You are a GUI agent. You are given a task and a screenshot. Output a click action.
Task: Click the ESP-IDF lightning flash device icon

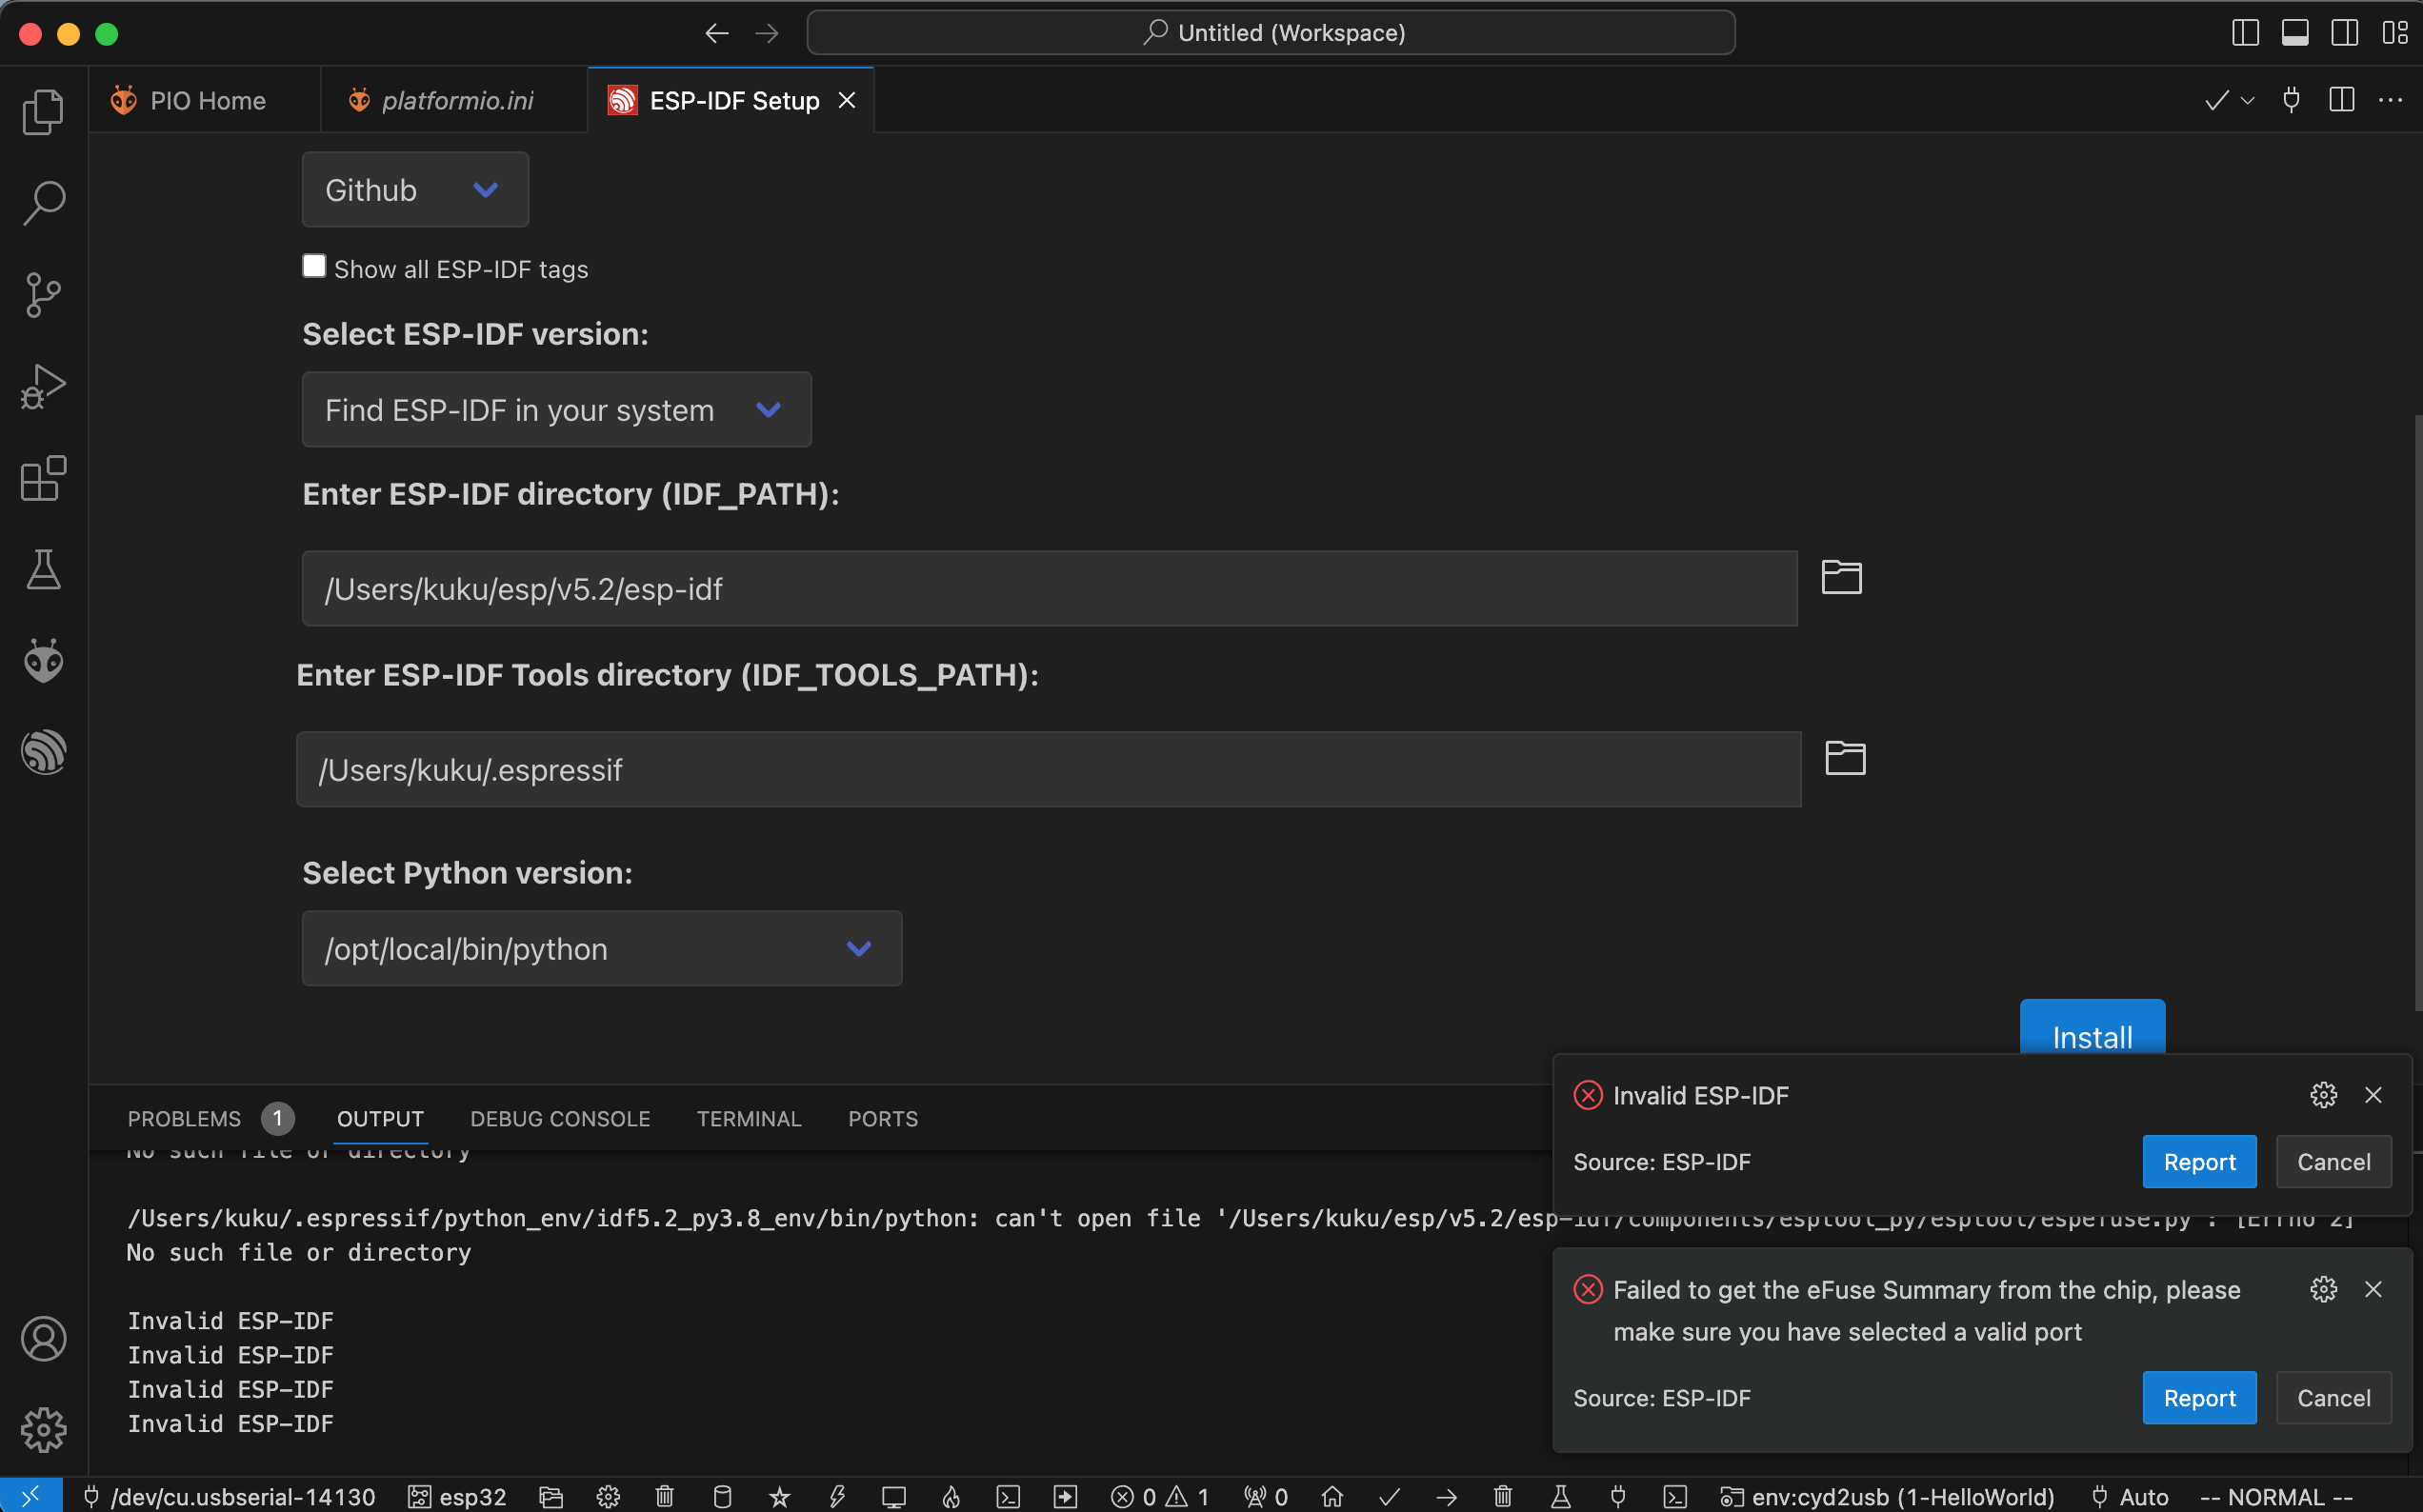pos(837,1496)
